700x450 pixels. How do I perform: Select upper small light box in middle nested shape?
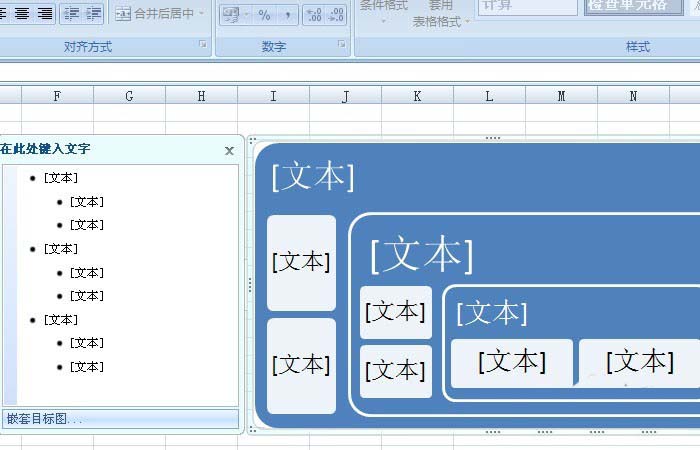coord(396,312)
